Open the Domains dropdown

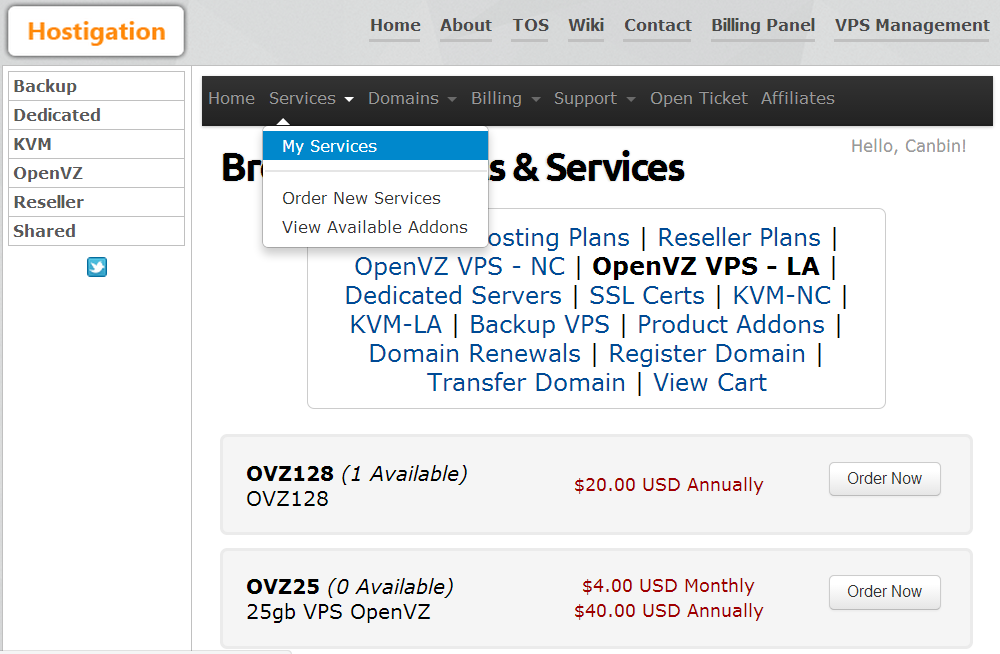tap(412, 98)
